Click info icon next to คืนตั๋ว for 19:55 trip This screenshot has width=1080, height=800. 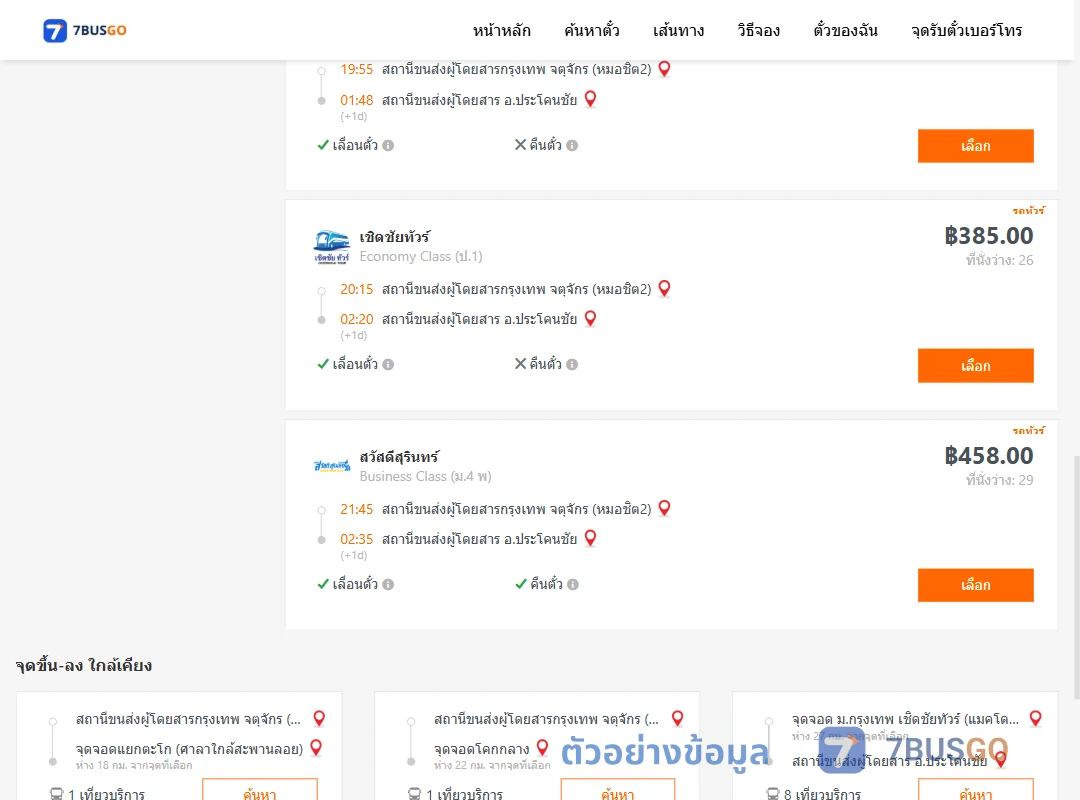(572, 145)
